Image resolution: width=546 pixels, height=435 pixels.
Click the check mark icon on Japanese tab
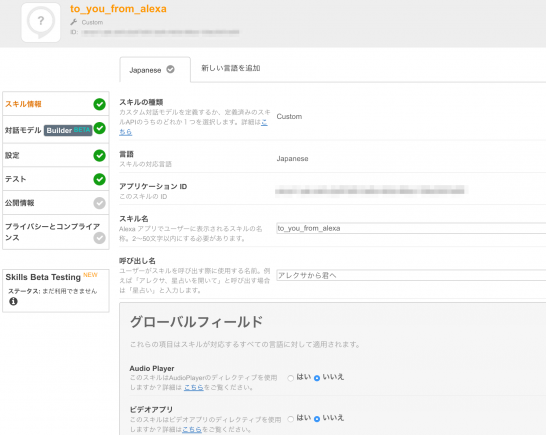click(170, 69)
